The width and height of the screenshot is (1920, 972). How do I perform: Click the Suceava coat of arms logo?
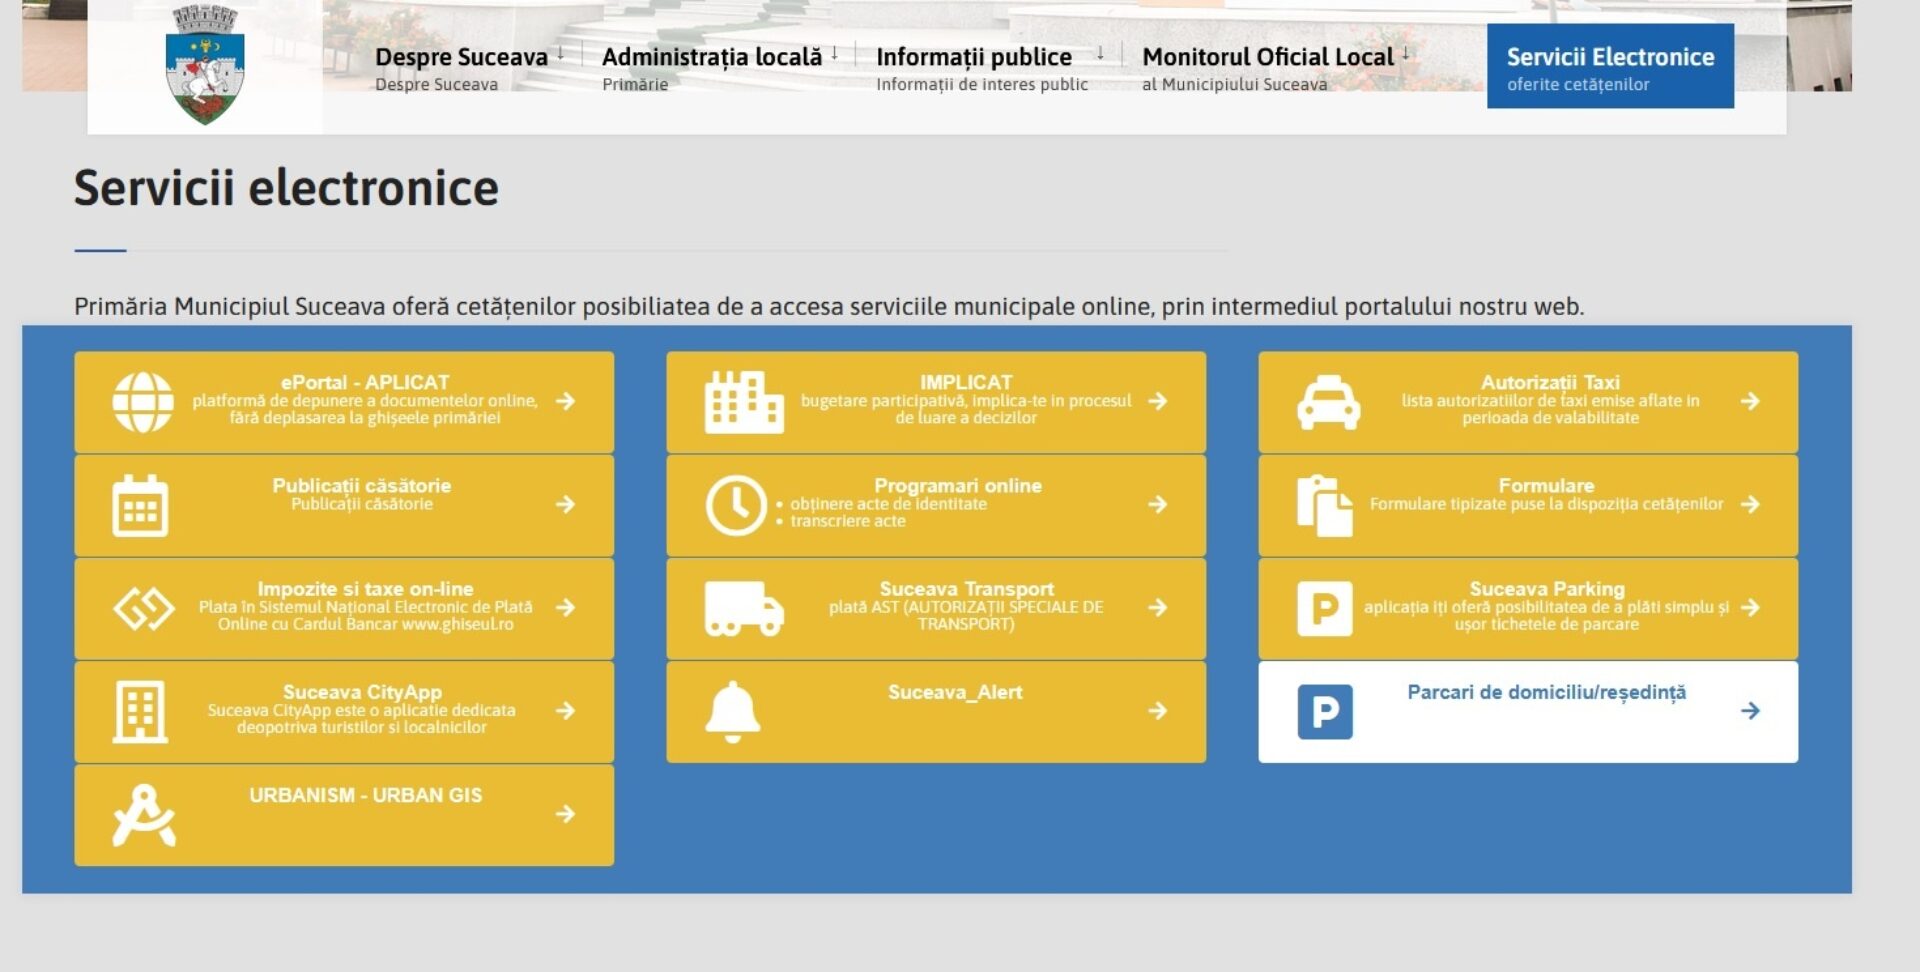[x=205, y=65]
